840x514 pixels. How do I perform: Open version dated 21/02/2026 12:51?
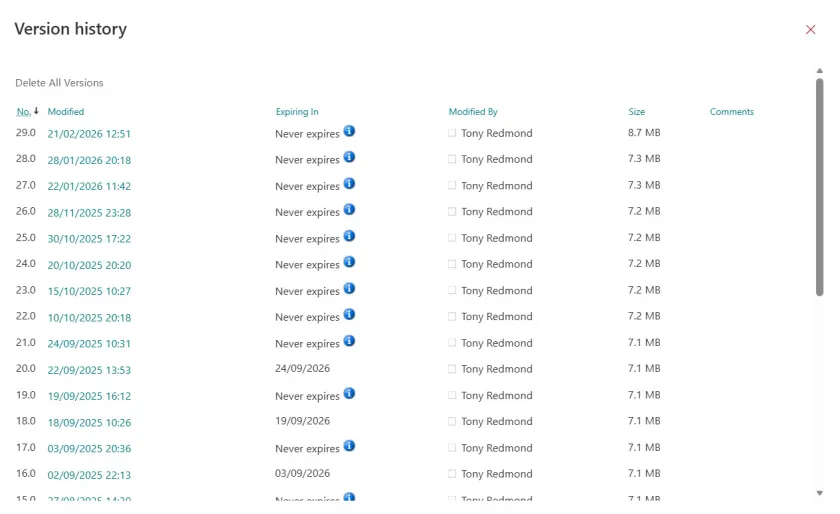pyautogui.click(x=89, y=134)
